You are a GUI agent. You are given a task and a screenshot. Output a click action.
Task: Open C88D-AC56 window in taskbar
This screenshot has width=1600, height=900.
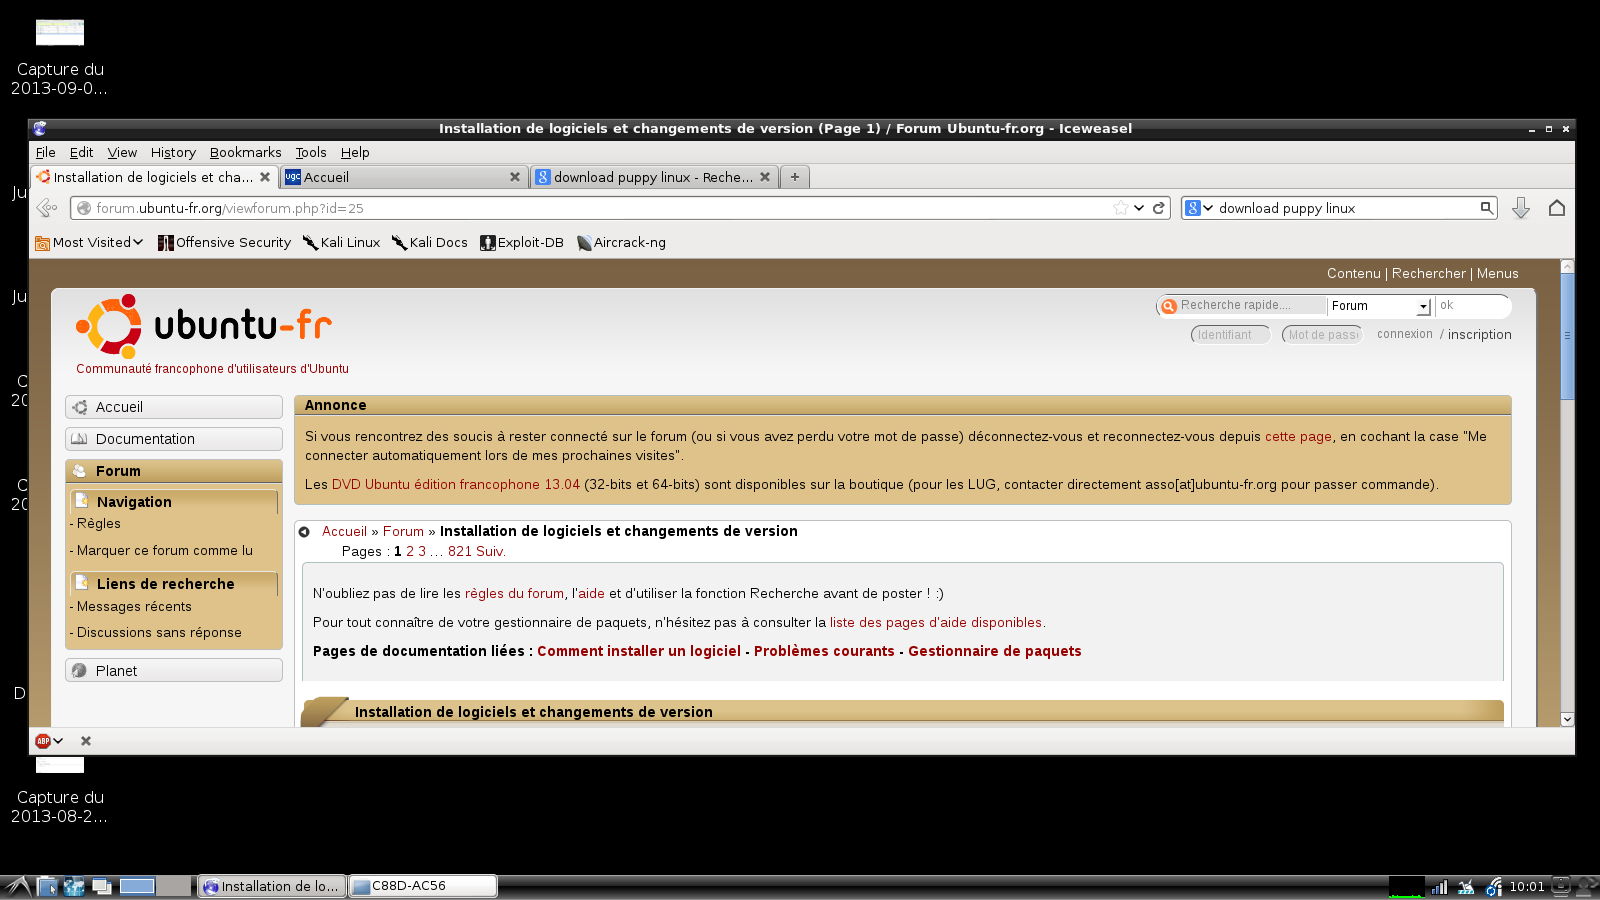point(422,886)
